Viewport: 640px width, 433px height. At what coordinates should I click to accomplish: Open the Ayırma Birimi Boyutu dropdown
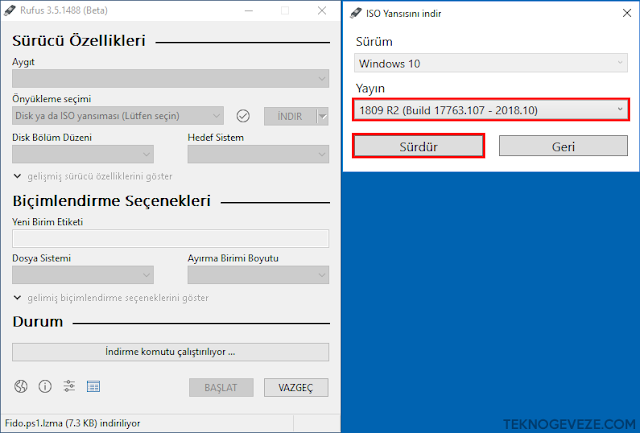pos(258,275)
